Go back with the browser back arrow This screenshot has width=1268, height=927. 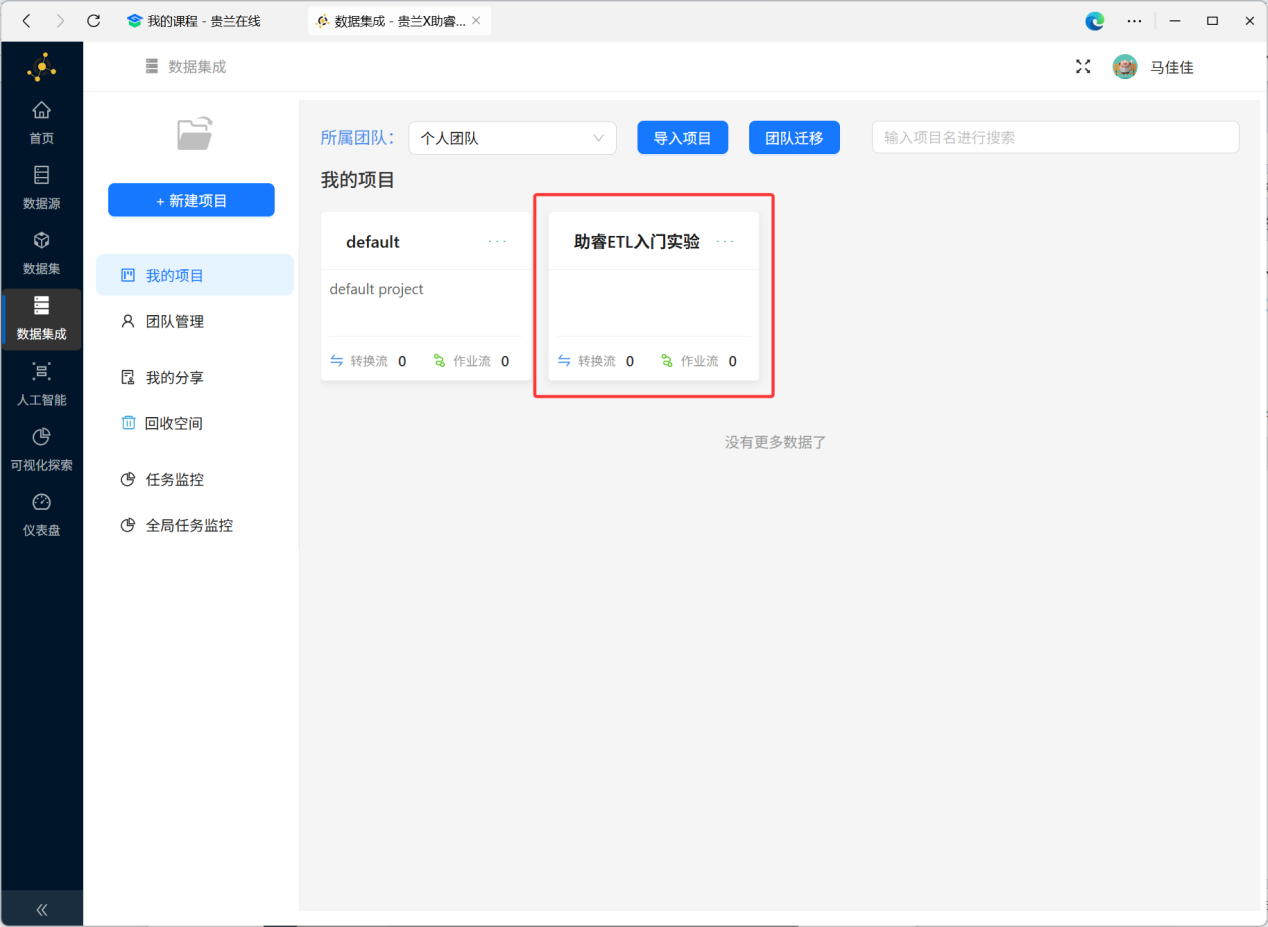(27, 20)
